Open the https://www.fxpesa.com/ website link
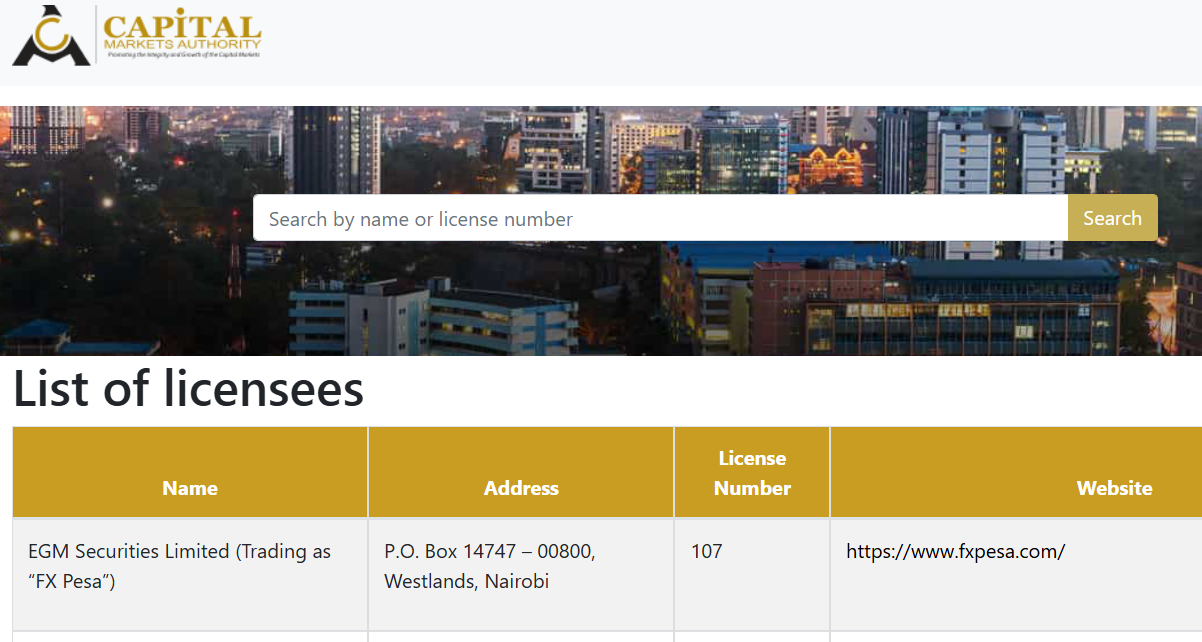Viewport: 1202px width, 642px height. tap(955, 551)
